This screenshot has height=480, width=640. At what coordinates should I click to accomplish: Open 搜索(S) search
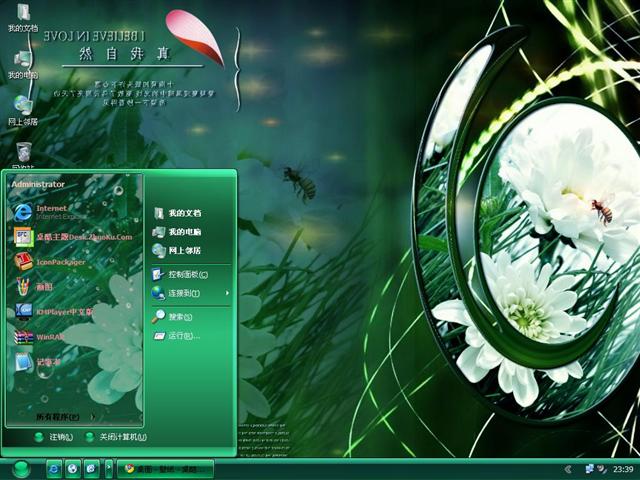(172, 317)
